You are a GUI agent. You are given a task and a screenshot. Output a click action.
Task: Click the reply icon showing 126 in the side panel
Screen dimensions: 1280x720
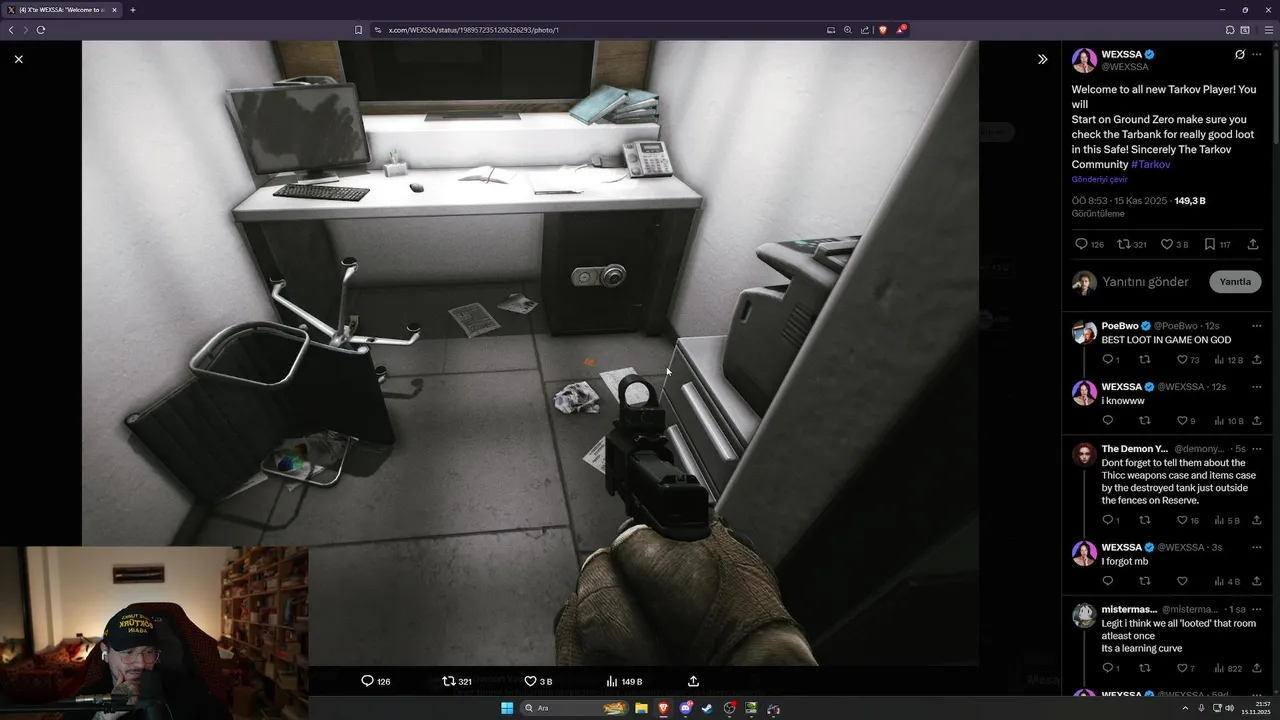pyautogui.click(x=1081, y=244)
